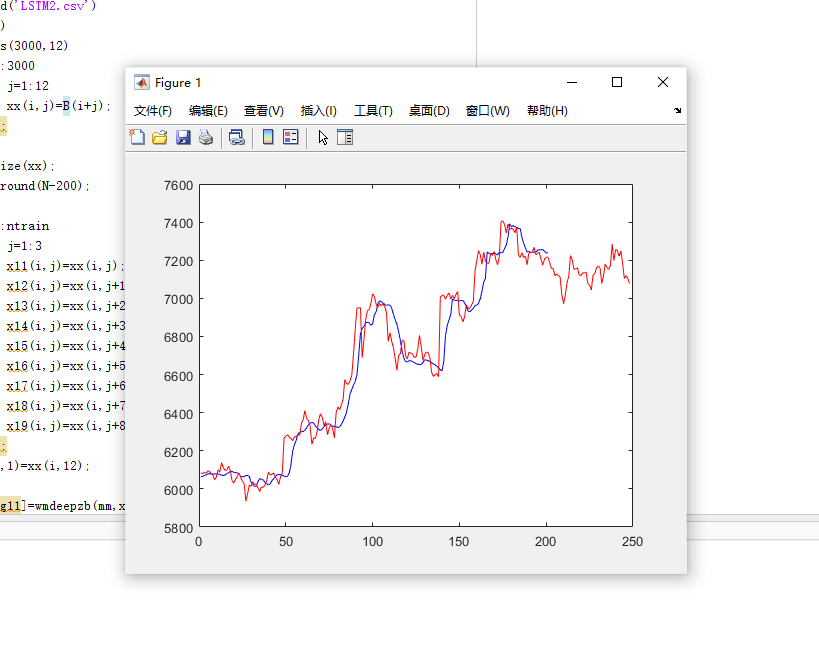This screenshot has width=819, height=648.
Task: Click the x19(i,j) assignment line
Action: pos(66,426)
